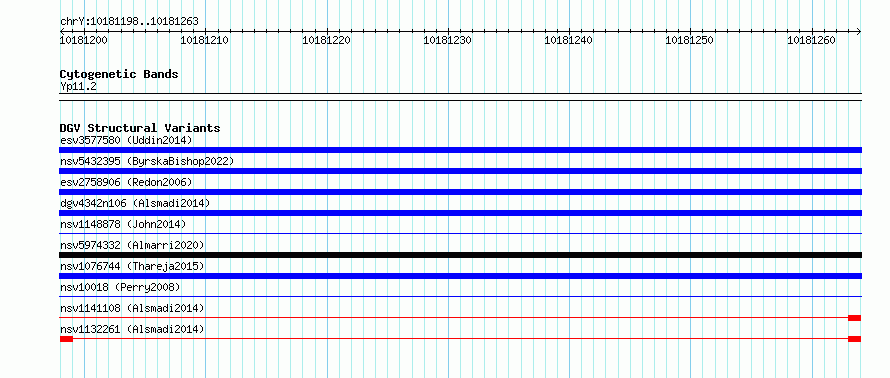Select the blue bar under esv2758906
Image resolution: width=890 pixels, height=378 pixels.
click(x=460, y=192)
